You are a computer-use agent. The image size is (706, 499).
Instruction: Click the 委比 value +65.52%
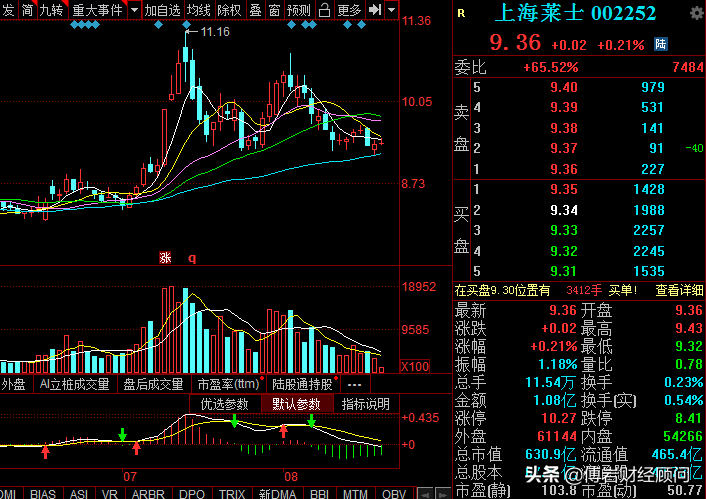[x=551, y=68]
